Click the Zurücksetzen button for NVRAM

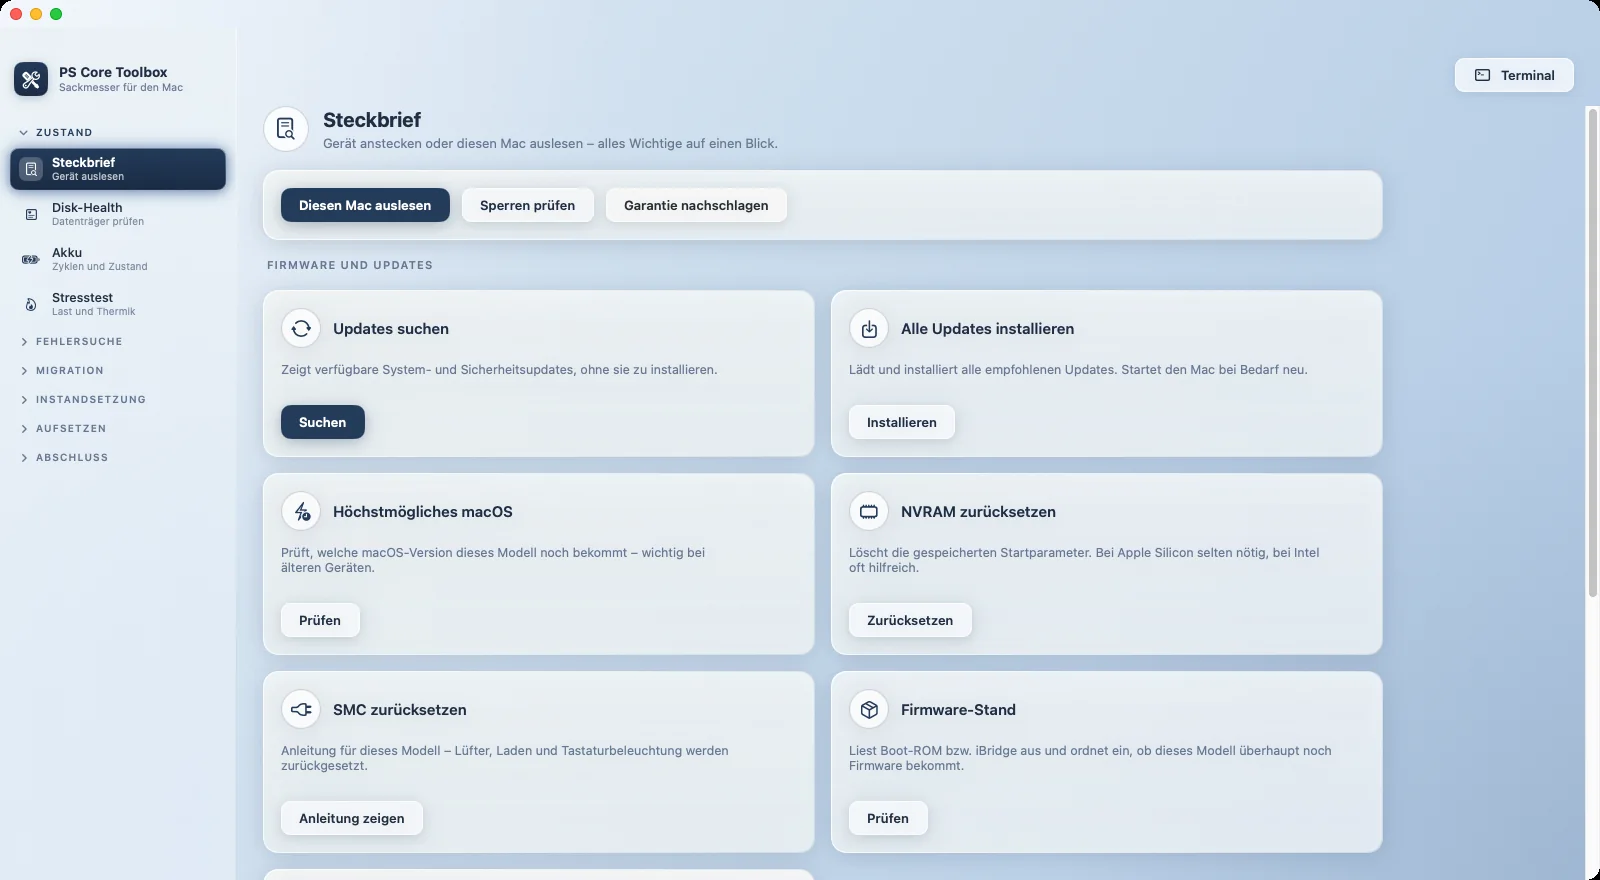(x=910, y=620)
